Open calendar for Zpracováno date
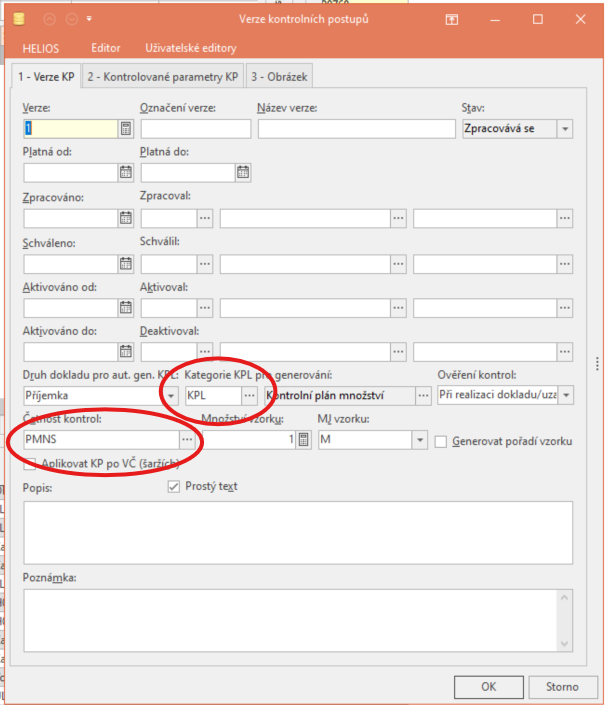The height and width of the screenshot is (705, 606). (x=125, y=217)
